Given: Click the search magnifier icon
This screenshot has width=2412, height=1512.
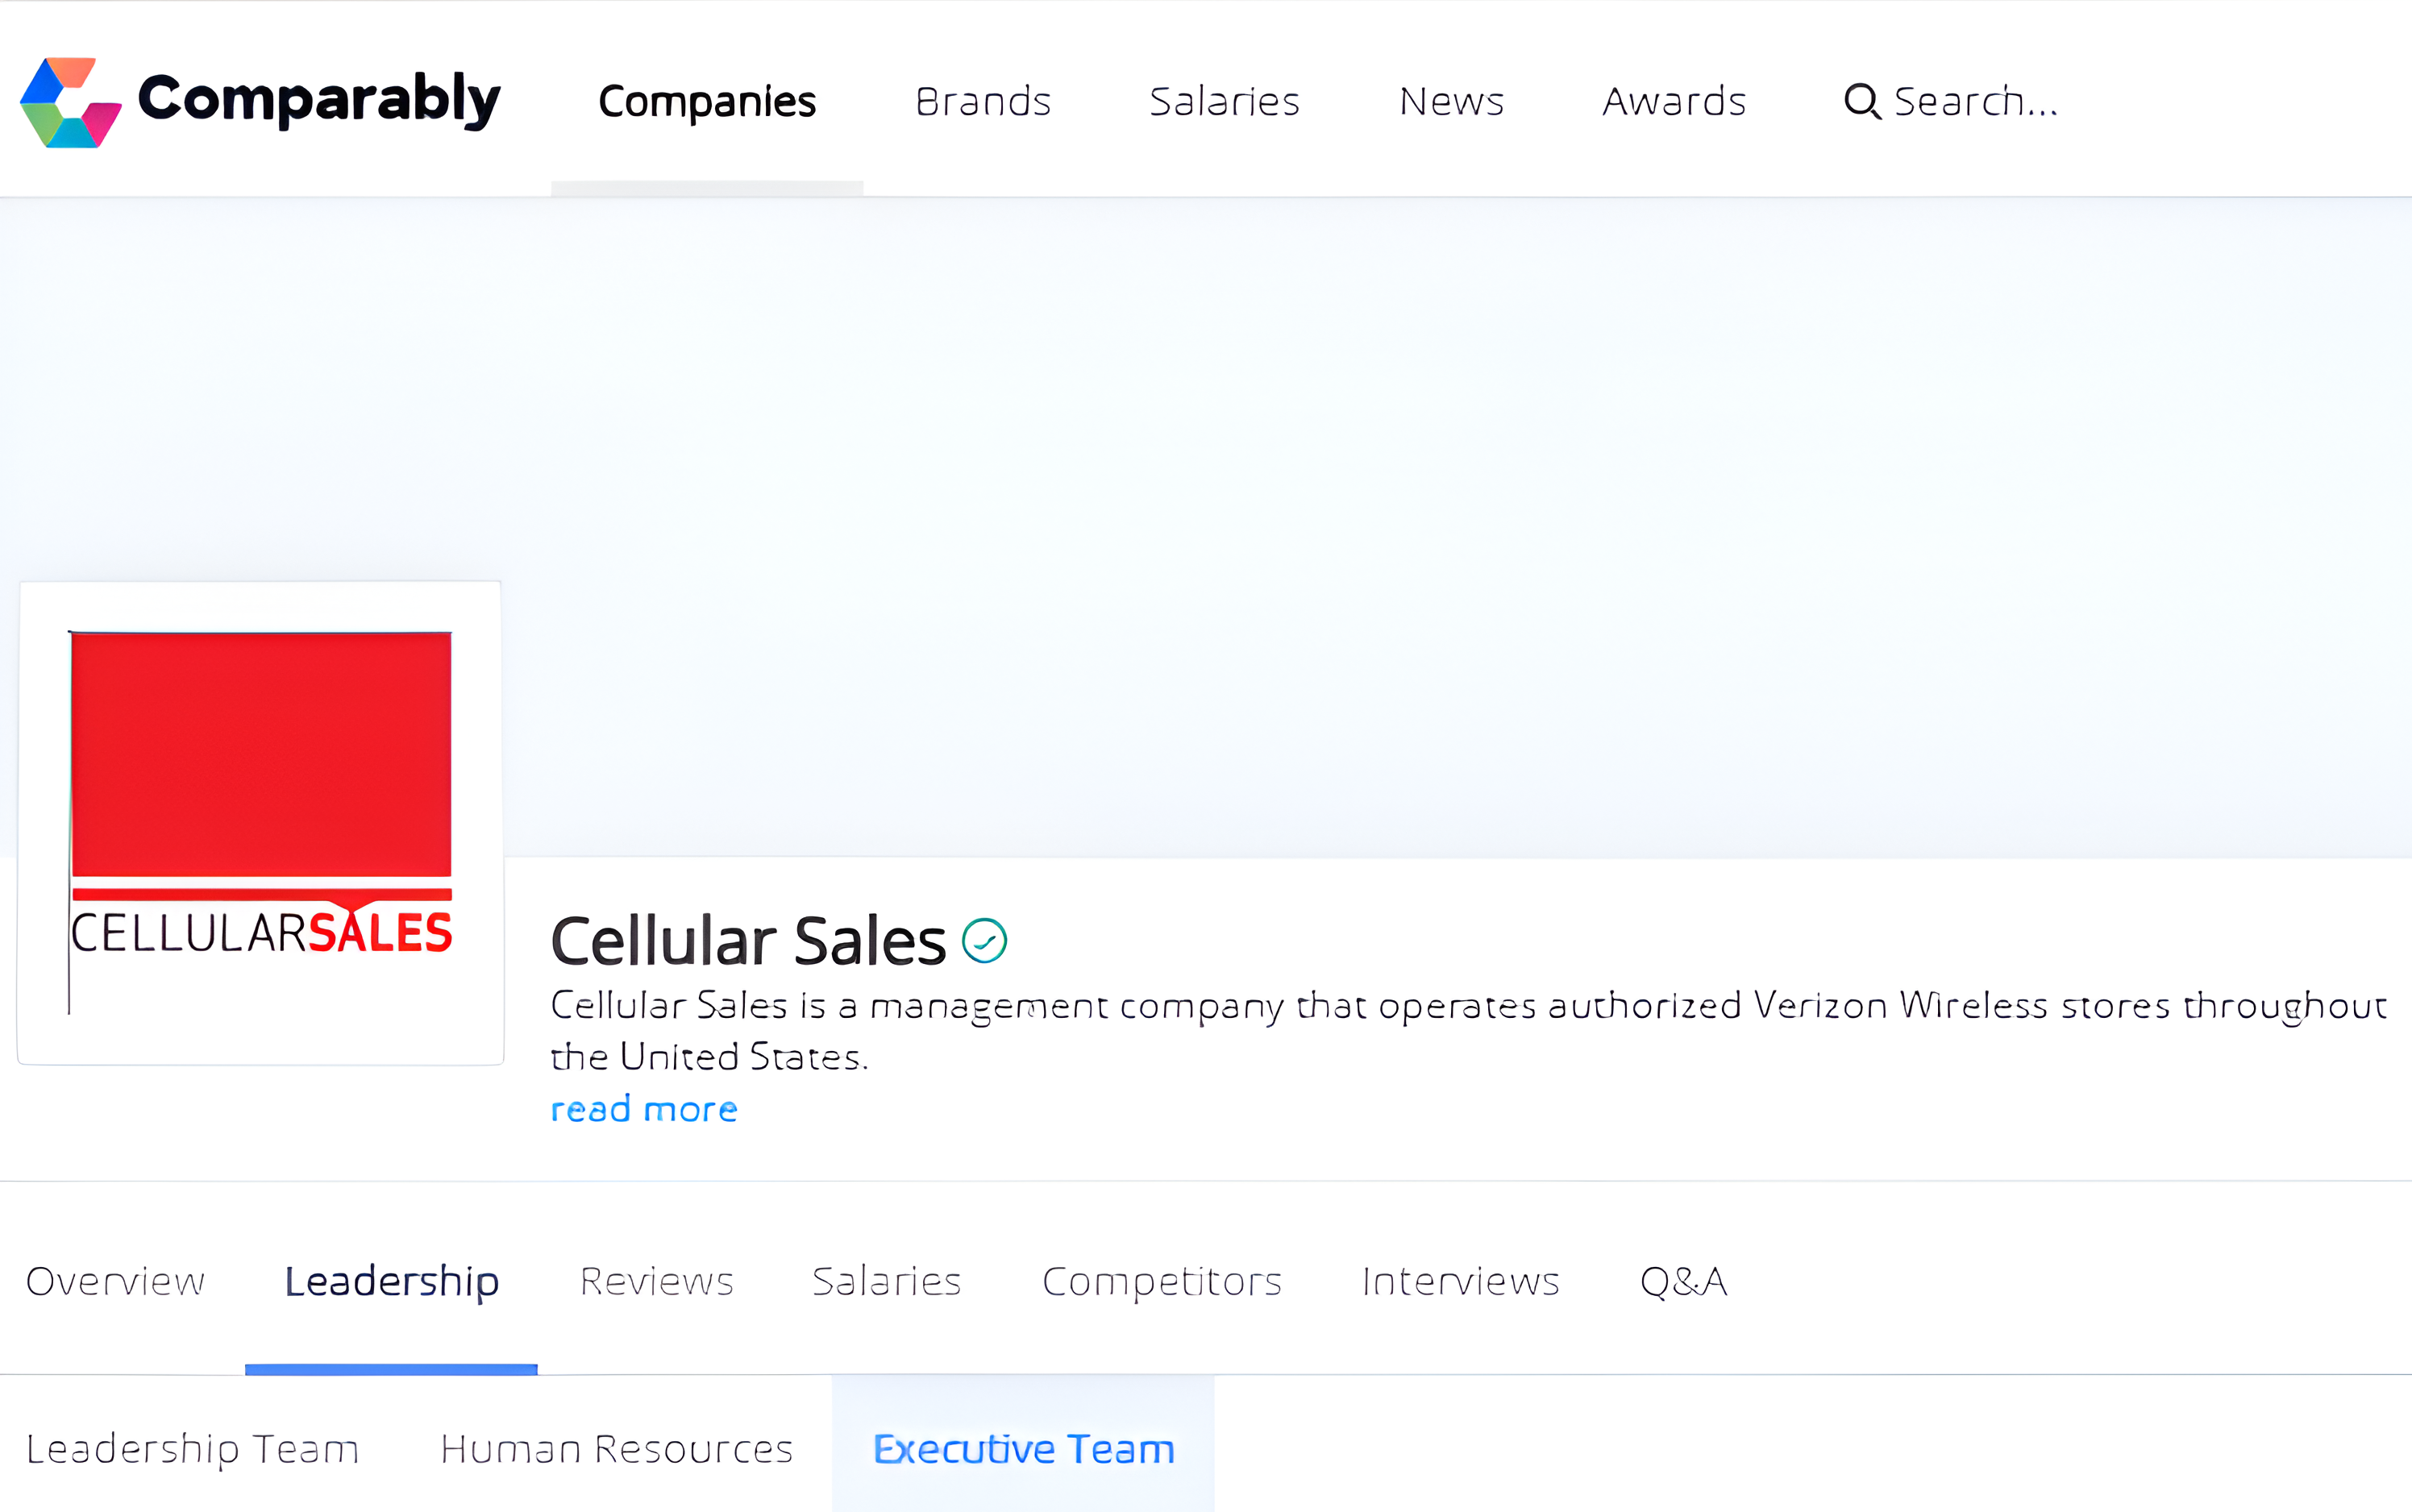Looking at the screenshot, I should click(1862, 101).
